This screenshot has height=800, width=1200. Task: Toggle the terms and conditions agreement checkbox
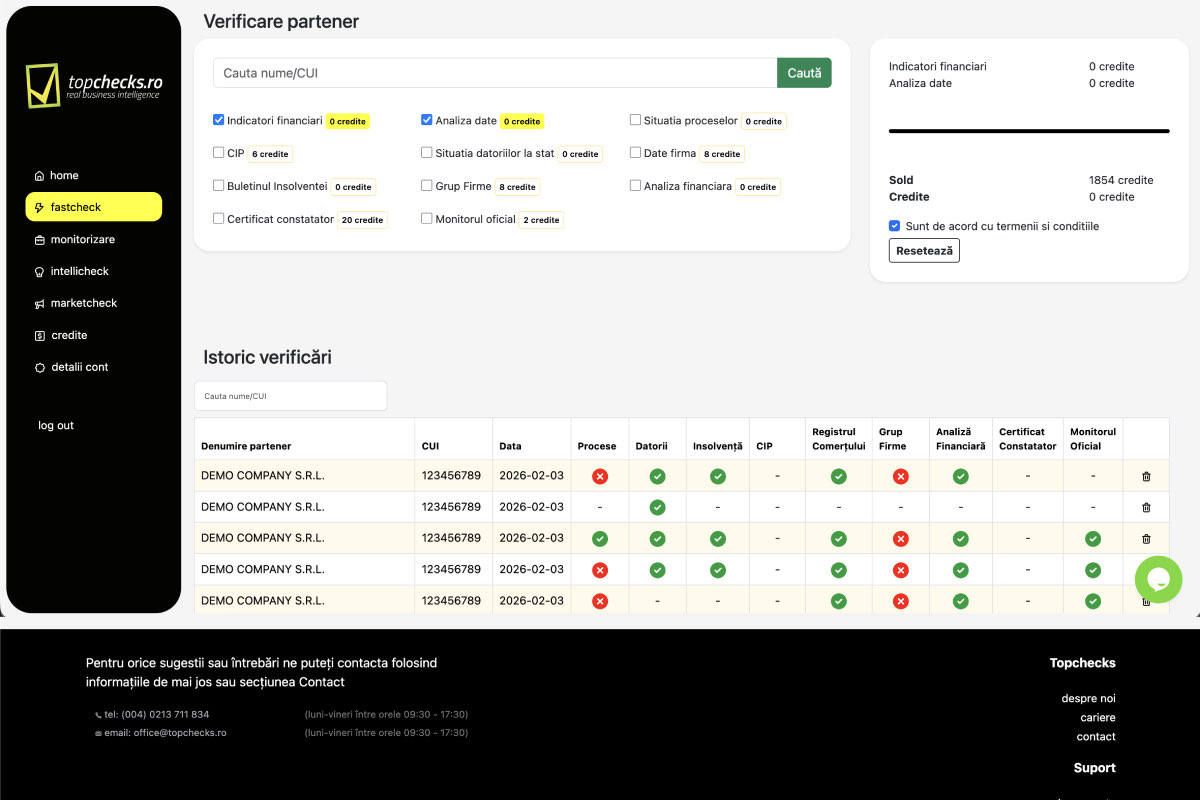click(894, 226)
